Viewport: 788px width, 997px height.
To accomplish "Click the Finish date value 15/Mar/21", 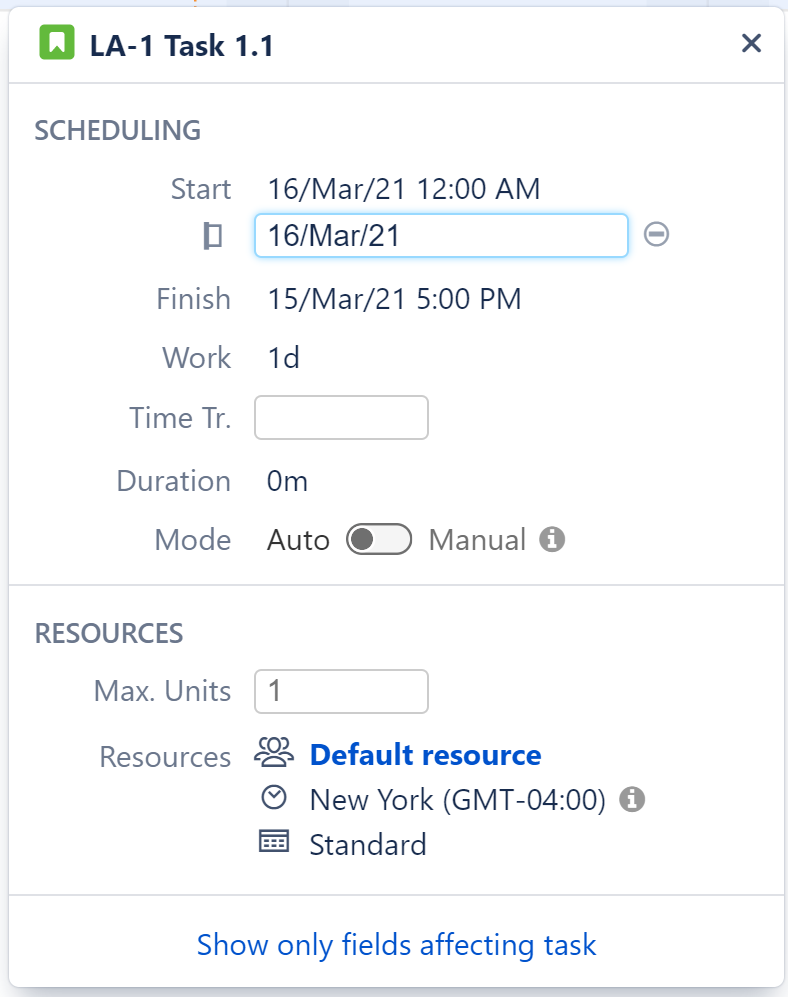I will coord(393,298).
